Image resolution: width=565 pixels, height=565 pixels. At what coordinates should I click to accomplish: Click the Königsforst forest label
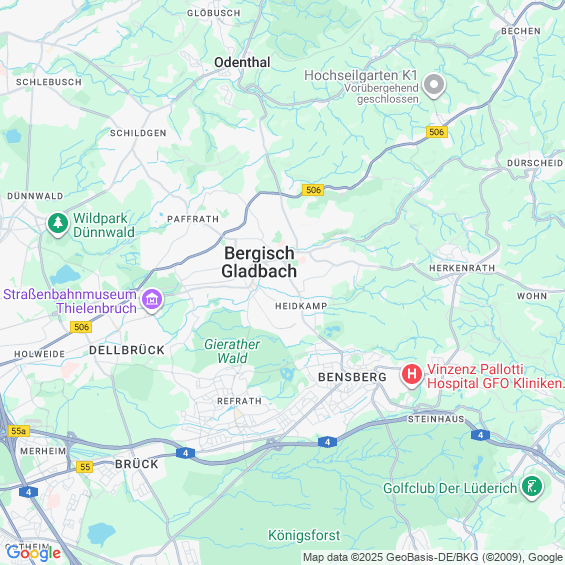pos(304,535)
